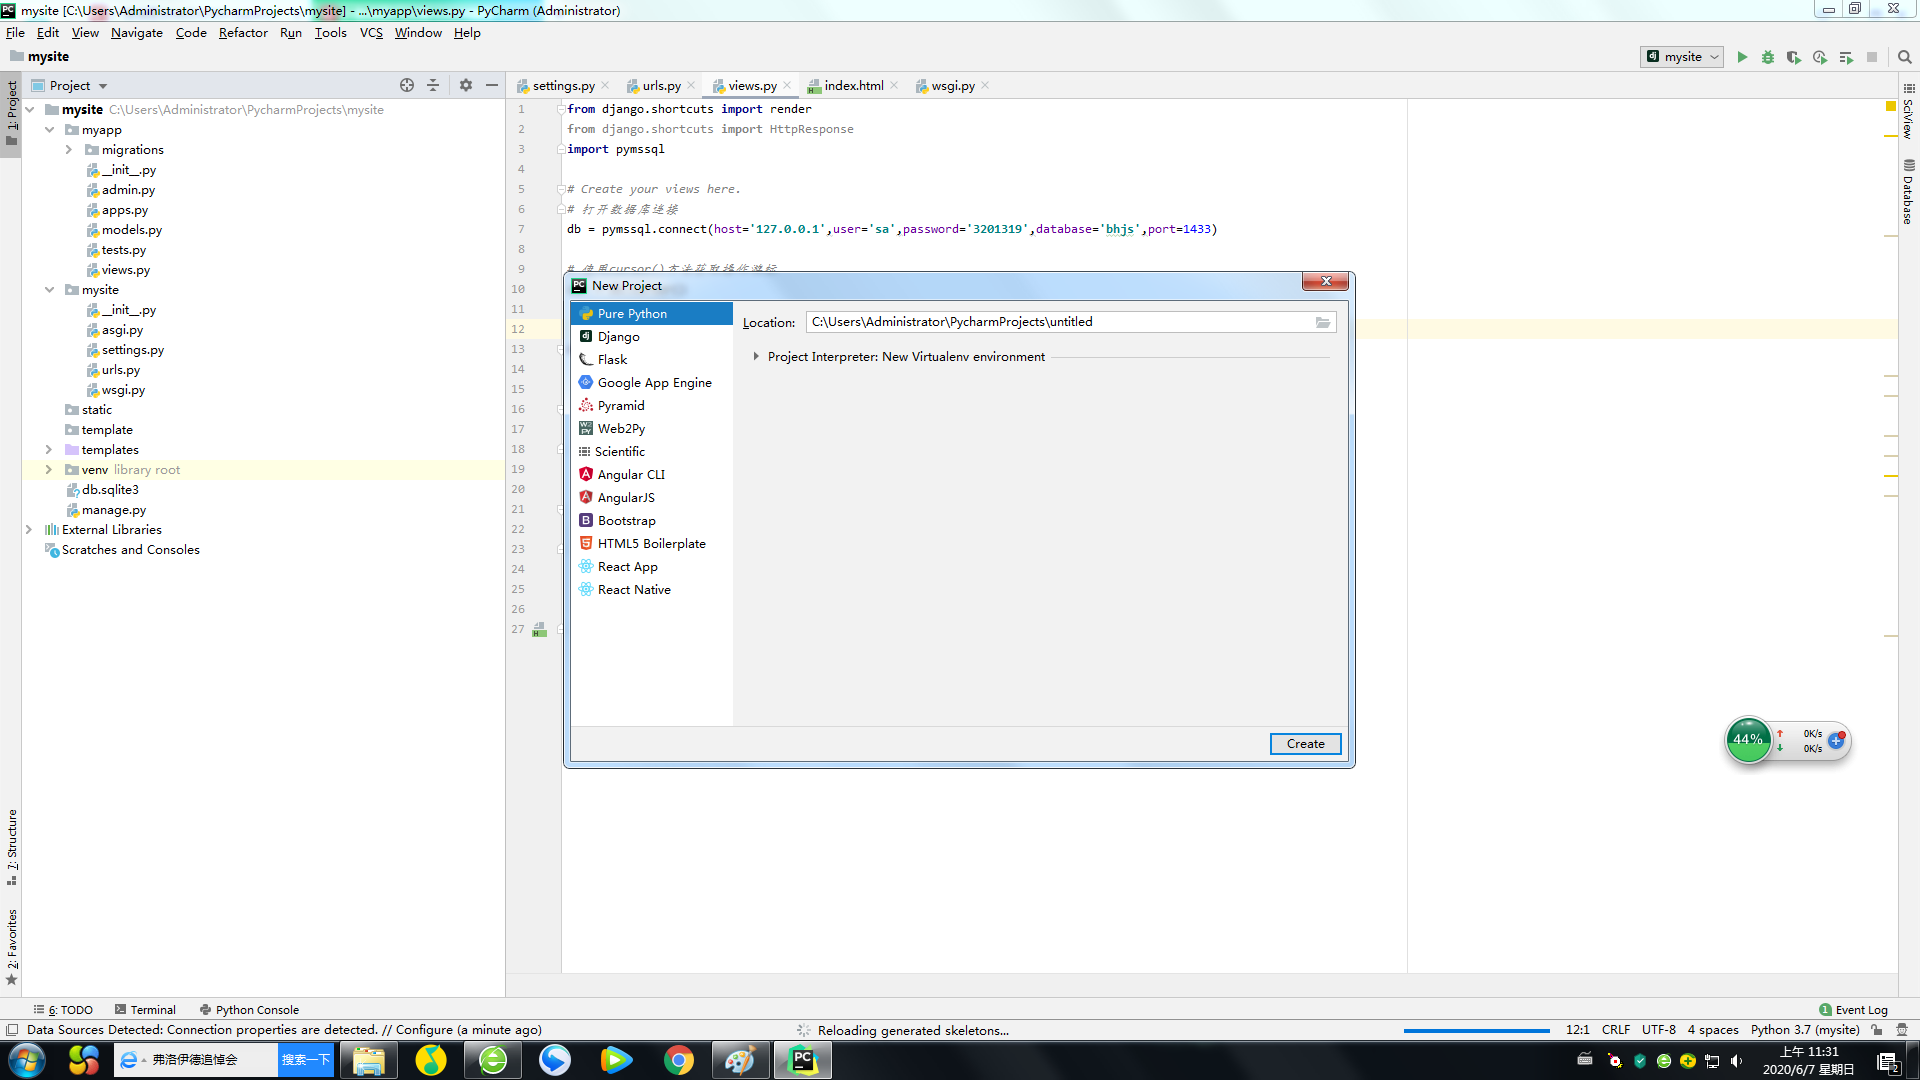Viewport: 1920px width, 1080px height.
Task: Open Chrome from the taskbar
Action: pos(679,1060)
